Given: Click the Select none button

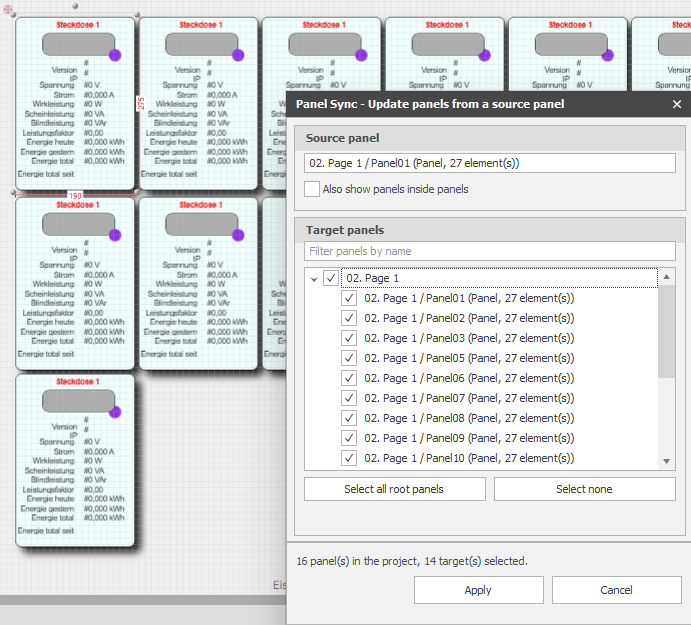Looking at the screenshot, I should point(584,489).
